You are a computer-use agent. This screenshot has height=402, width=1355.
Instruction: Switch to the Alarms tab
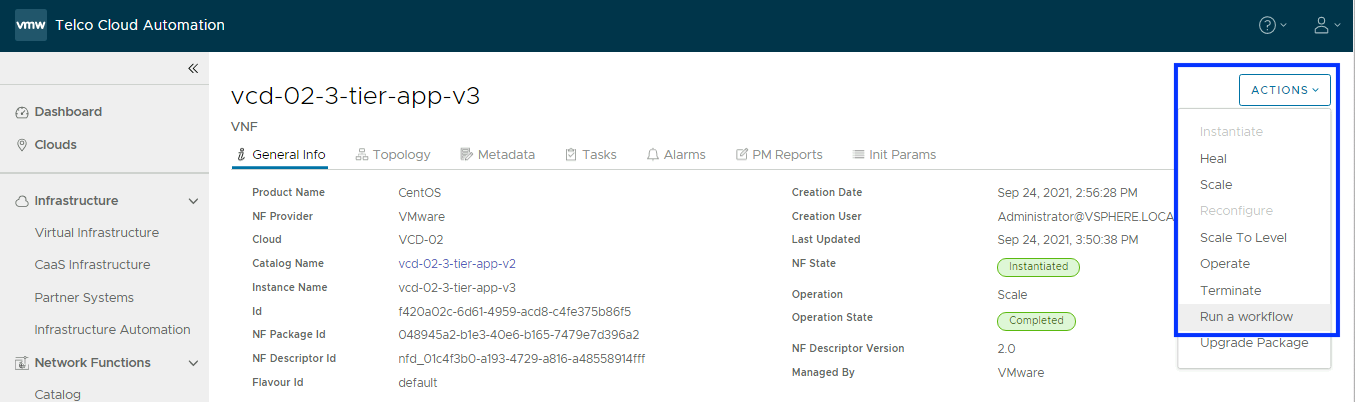click(x=675, y=155)
